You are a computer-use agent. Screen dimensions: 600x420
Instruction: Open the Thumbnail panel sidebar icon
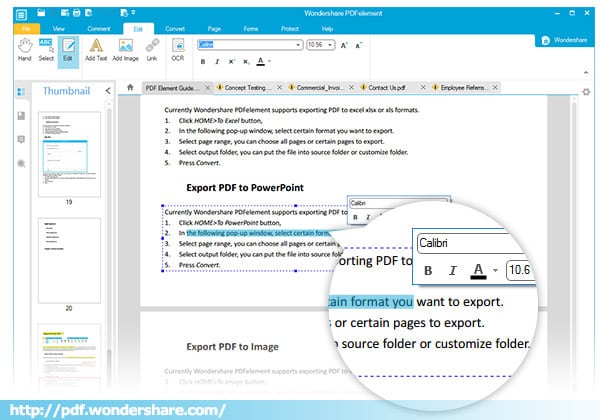21,92
